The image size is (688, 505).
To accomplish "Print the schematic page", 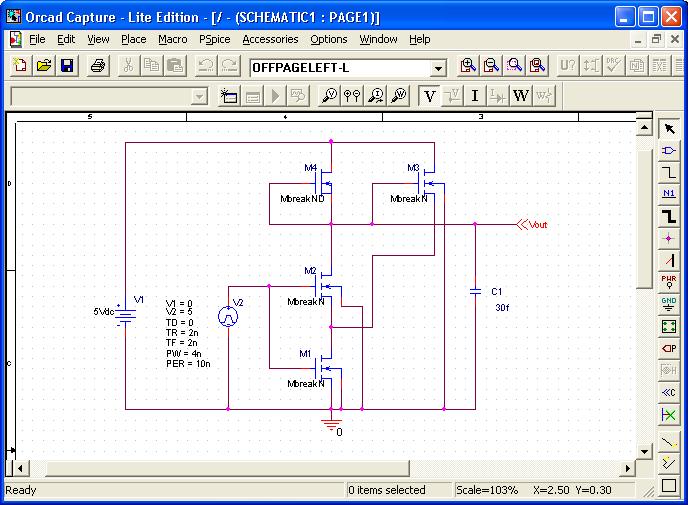I will coord(98,66).
